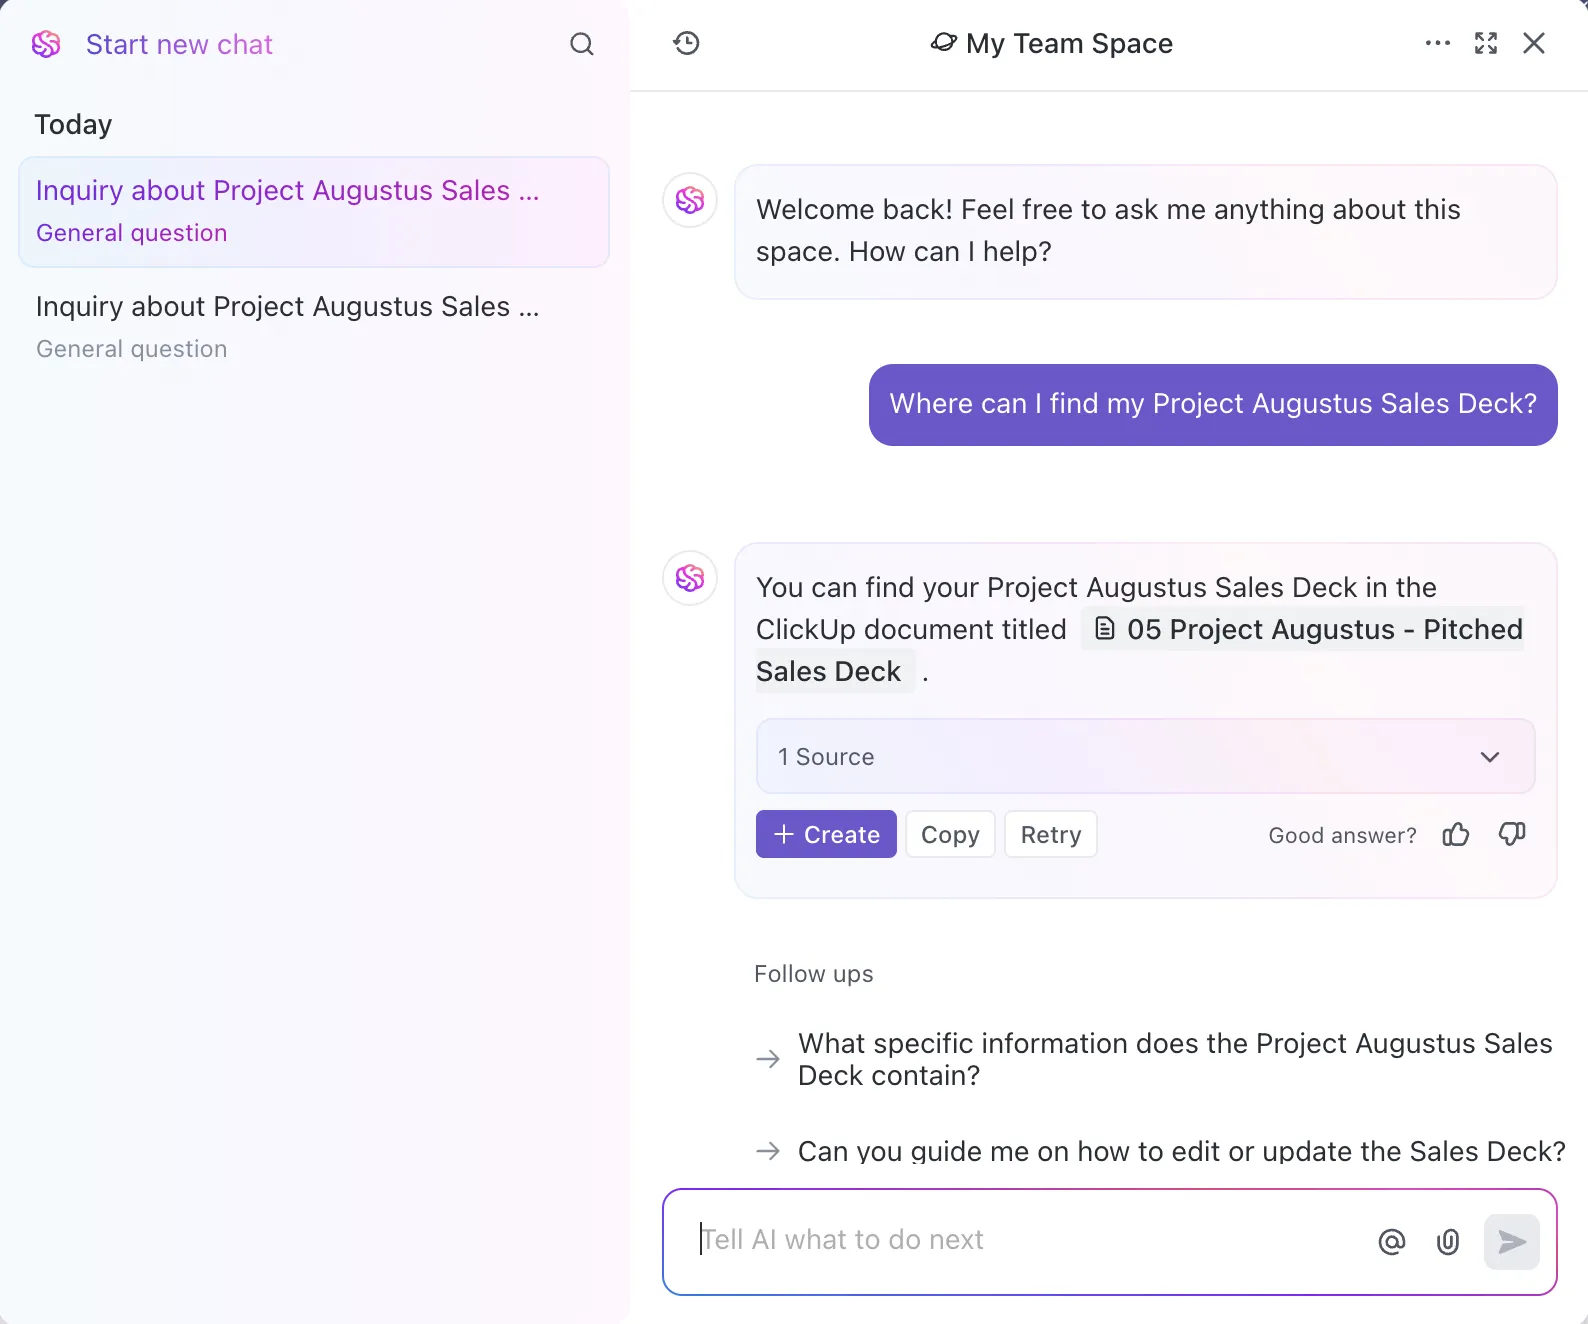Click the Create button
This screenshot has height=1324, width=1588.
[x=826, y=834]
